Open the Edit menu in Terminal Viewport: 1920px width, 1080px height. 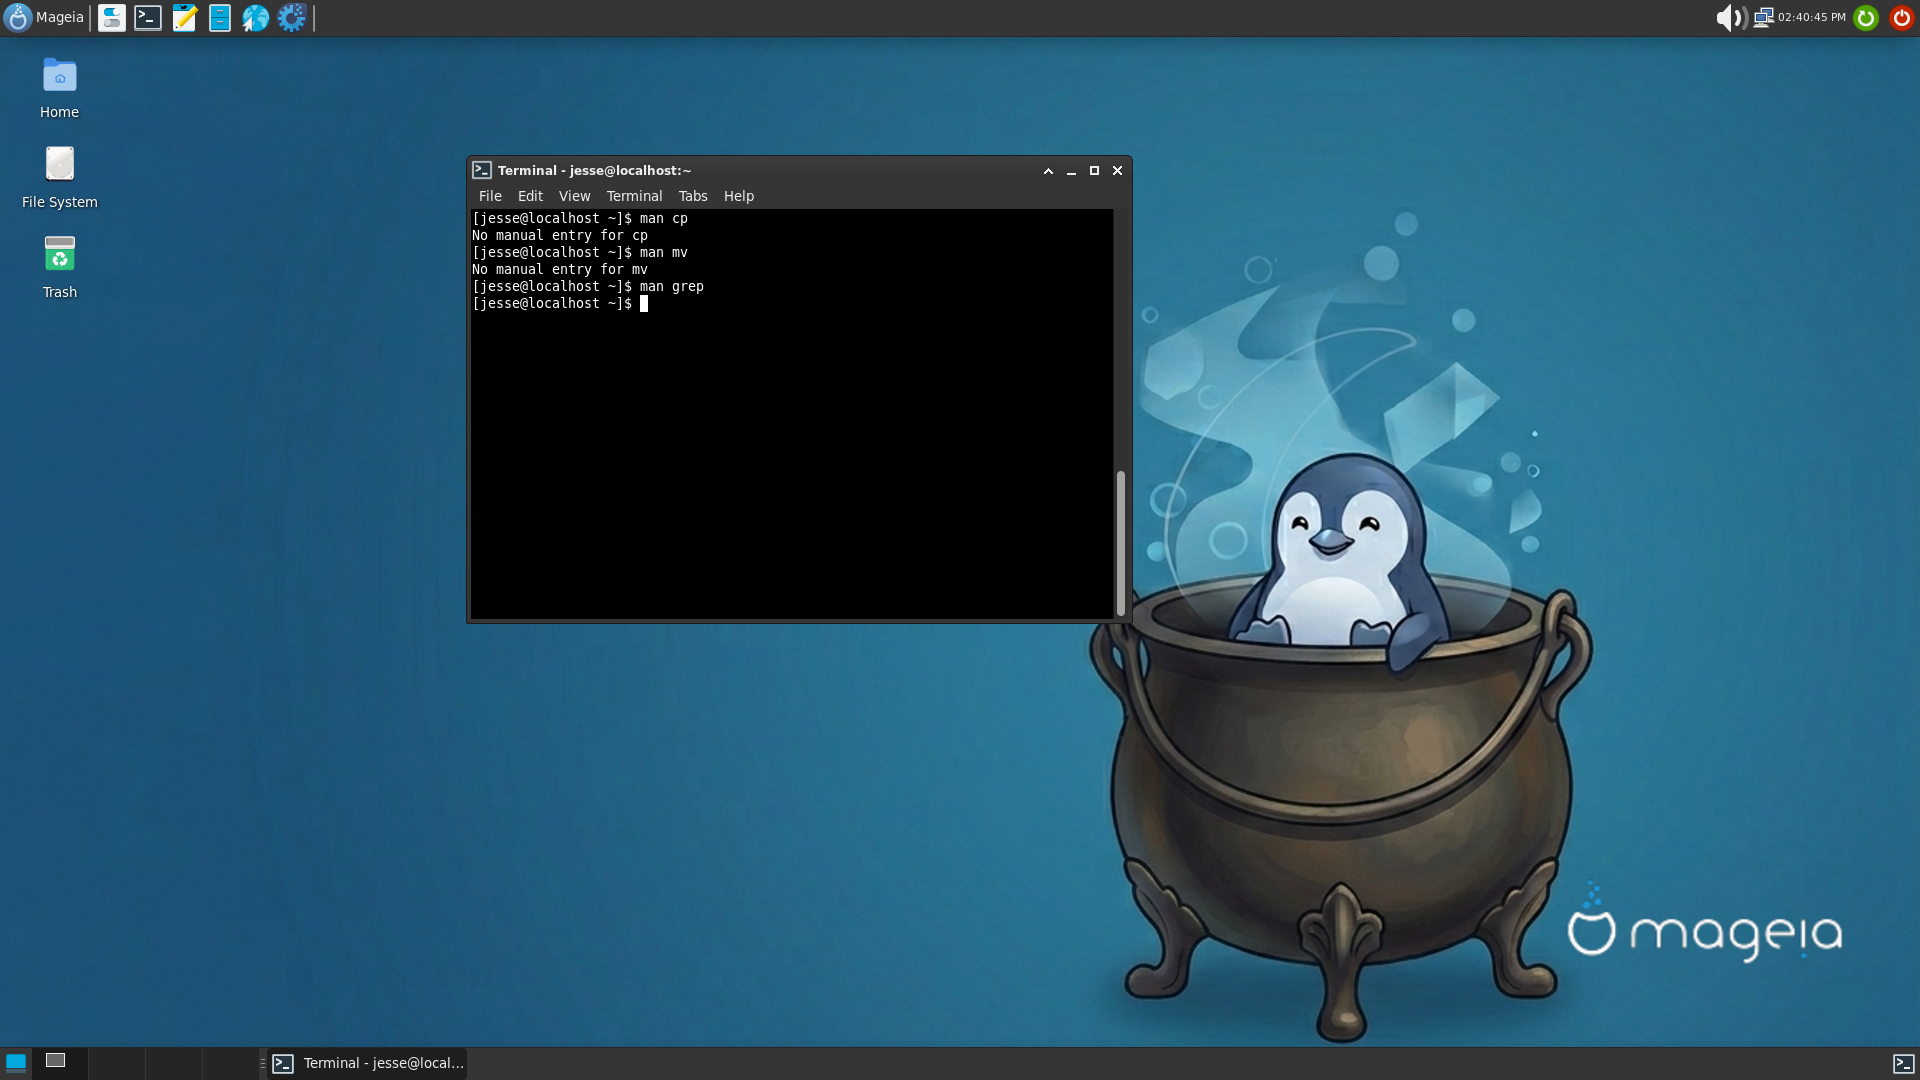(530, 196)
